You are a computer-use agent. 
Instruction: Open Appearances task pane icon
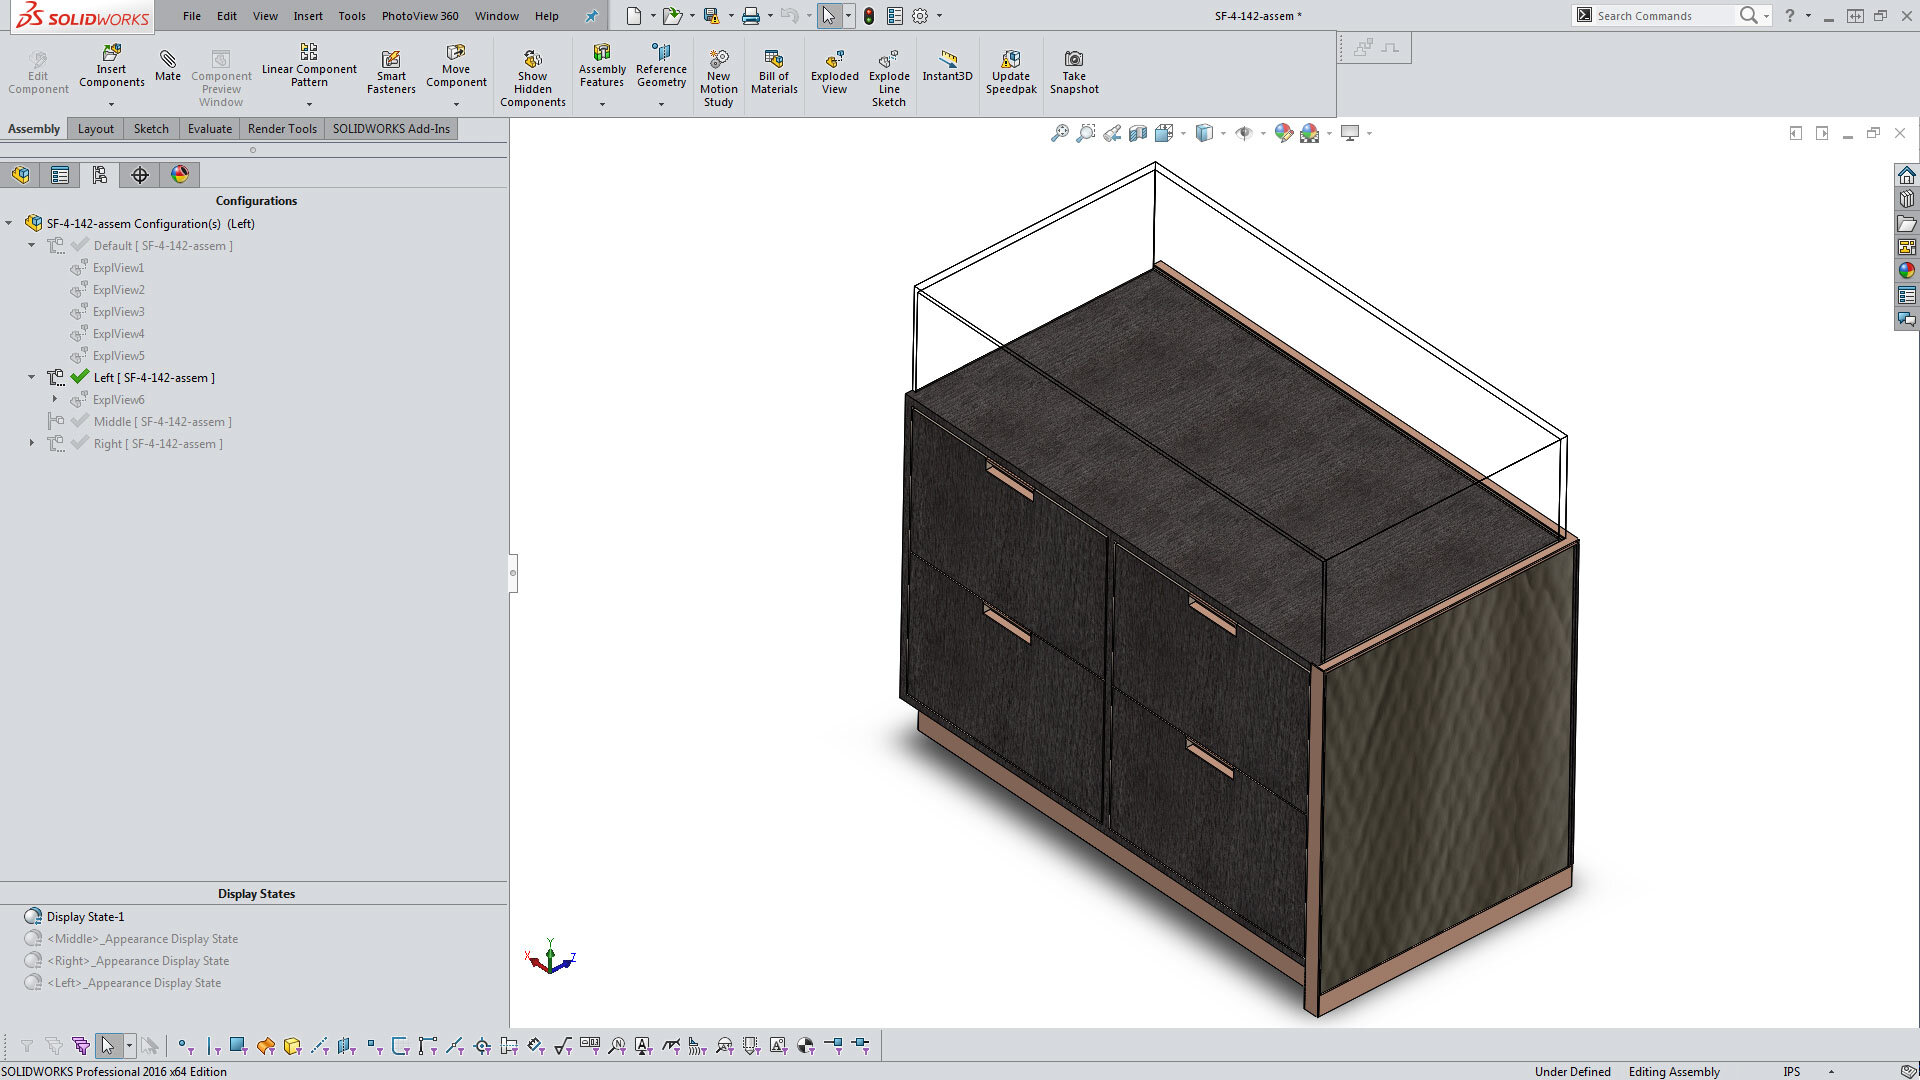coord(1907,271)
